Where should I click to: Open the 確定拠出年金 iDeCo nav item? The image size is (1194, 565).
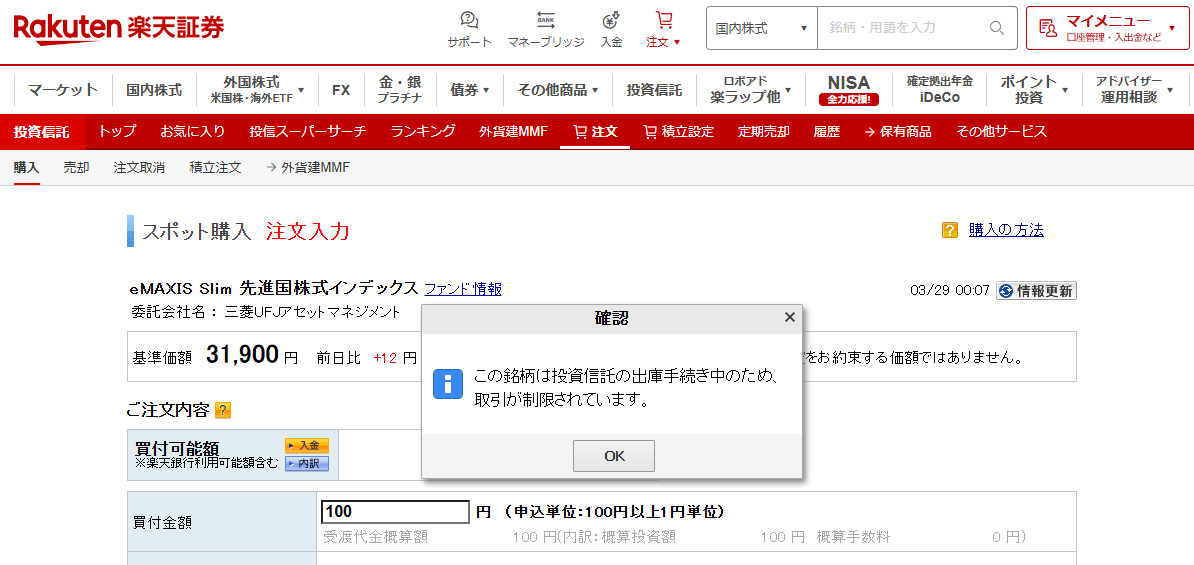(x=939, y=90)
